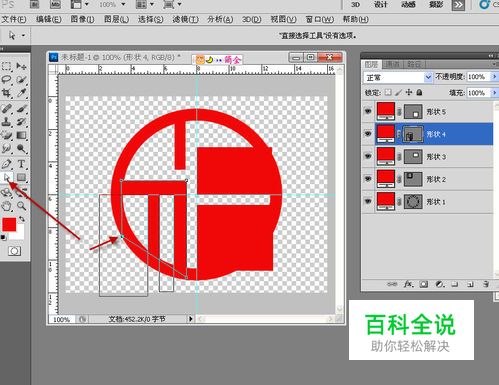Select the Direct Selection tool
This screenshot has width=499, height=385.
(x=7, y=178)
